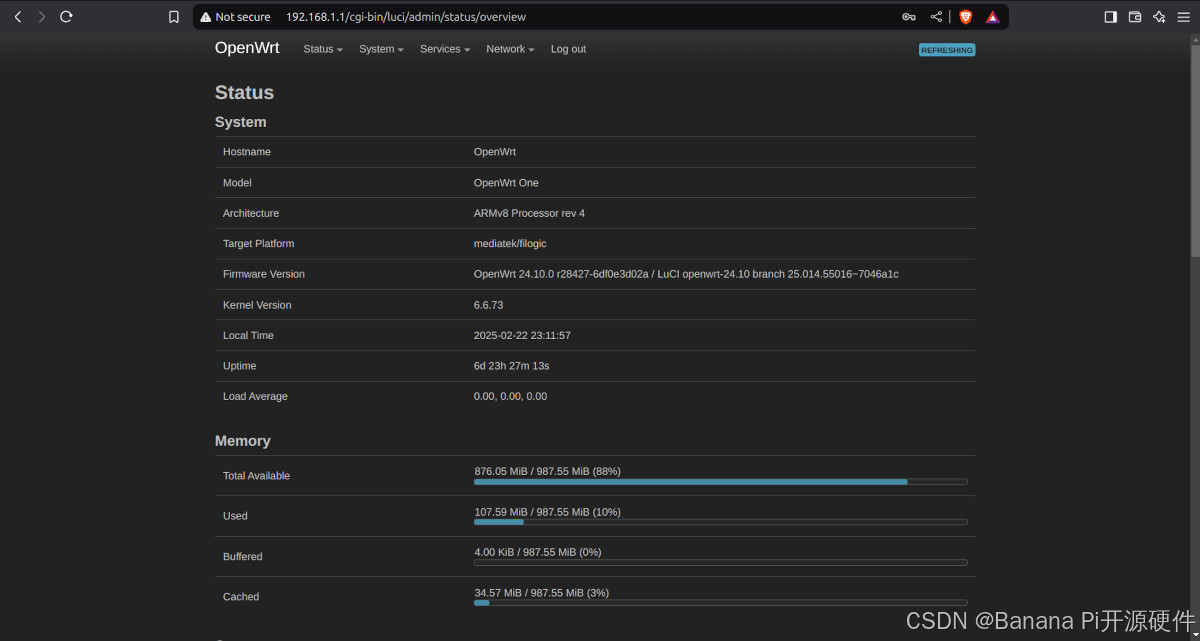This screenshot has width=1200, height=641.
Task: Click the Not secure warning icon
Action: point(206,17)
